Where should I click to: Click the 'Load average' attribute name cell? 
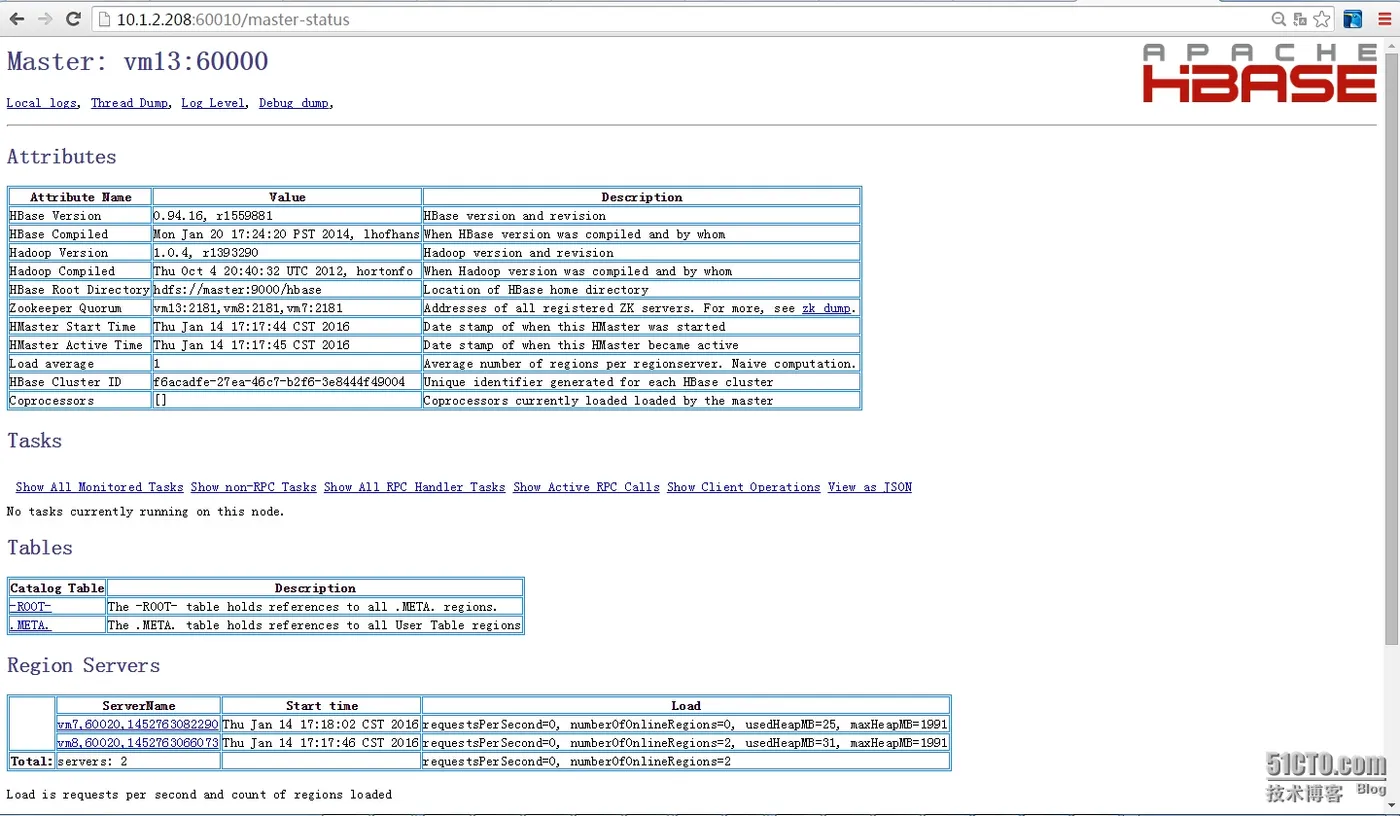tap(80, 364)
